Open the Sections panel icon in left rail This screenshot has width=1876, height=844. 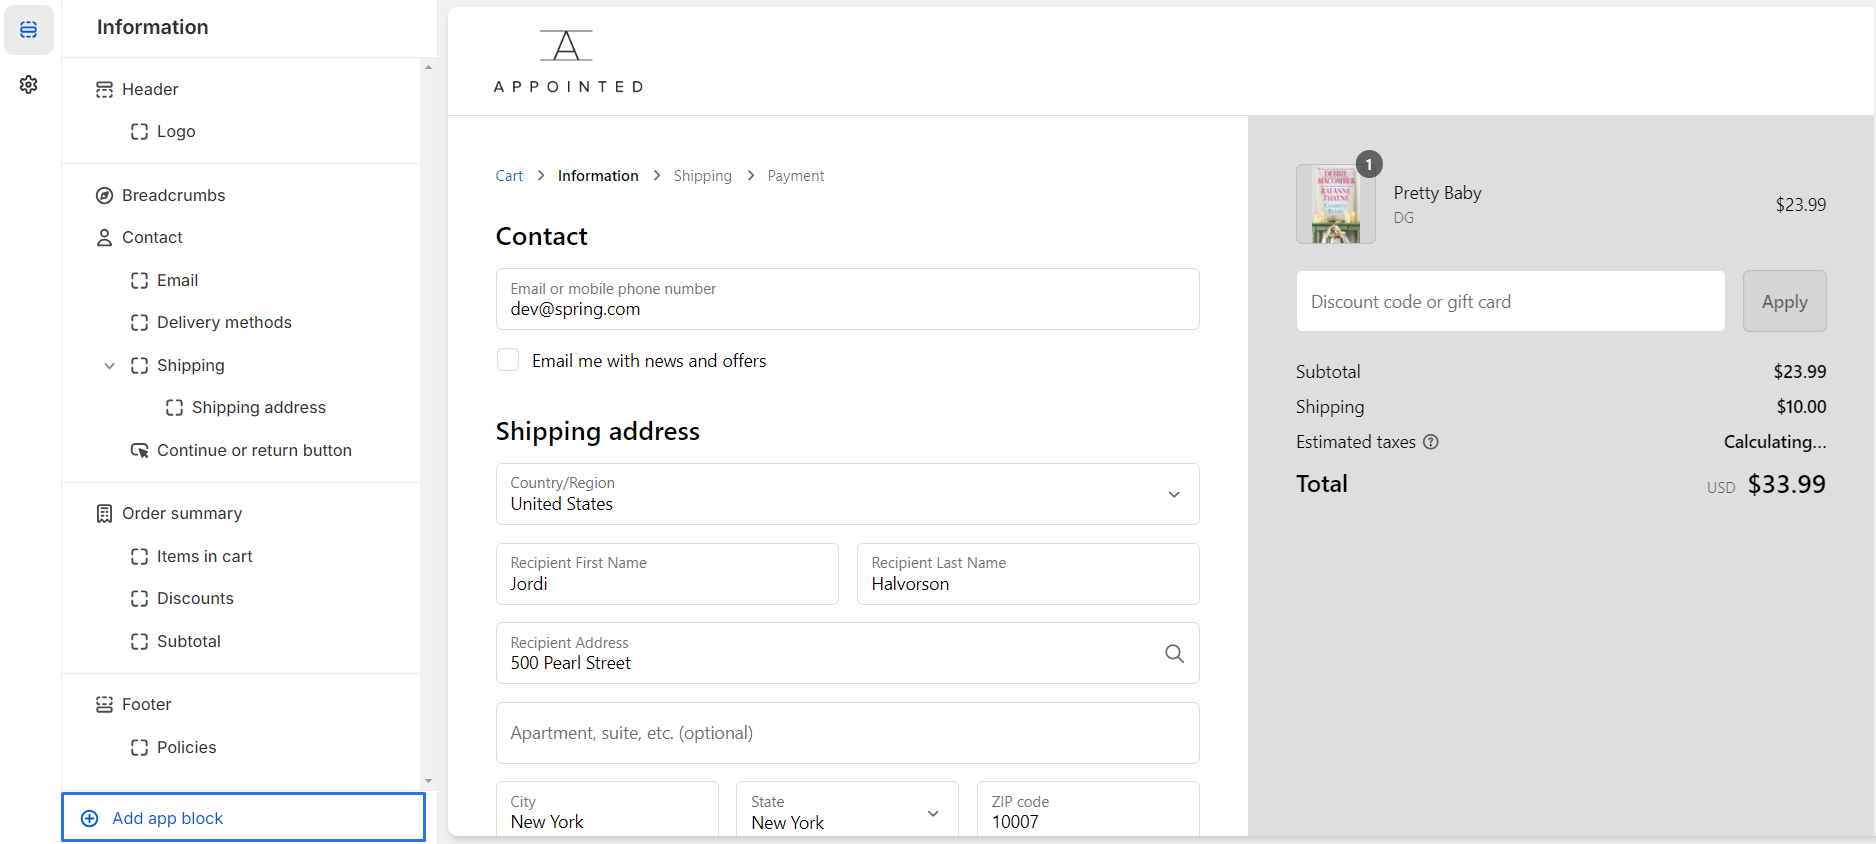[x=29, y=30]
